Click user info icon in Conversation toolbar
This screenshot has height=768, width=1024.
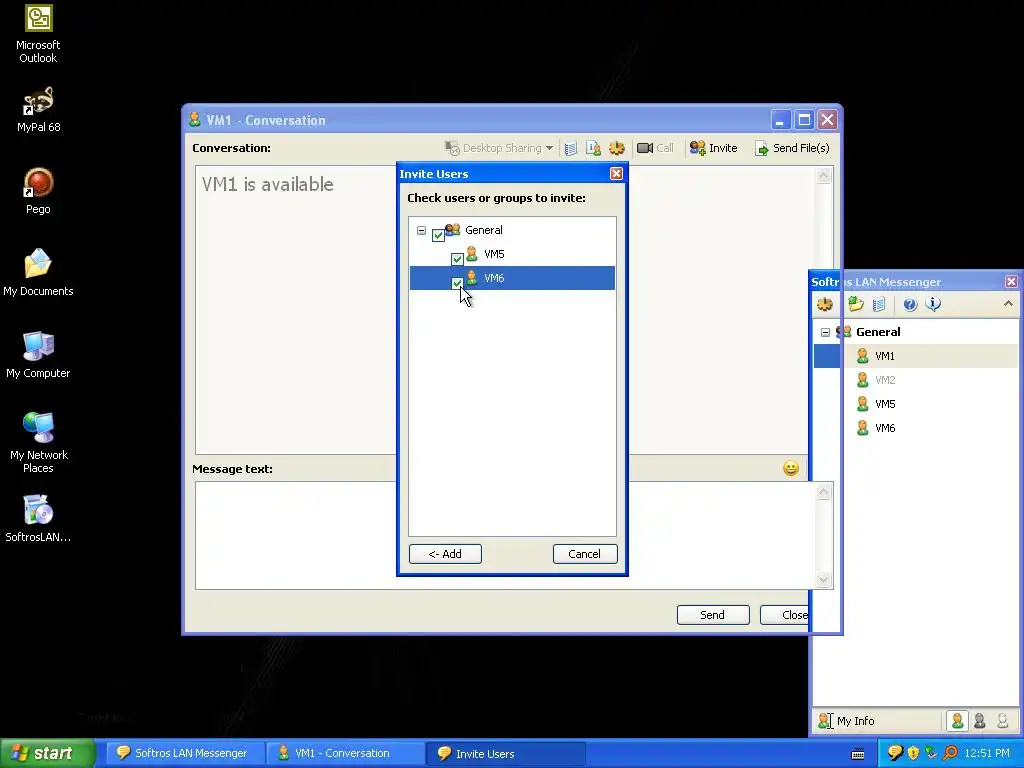pos(594,148)
